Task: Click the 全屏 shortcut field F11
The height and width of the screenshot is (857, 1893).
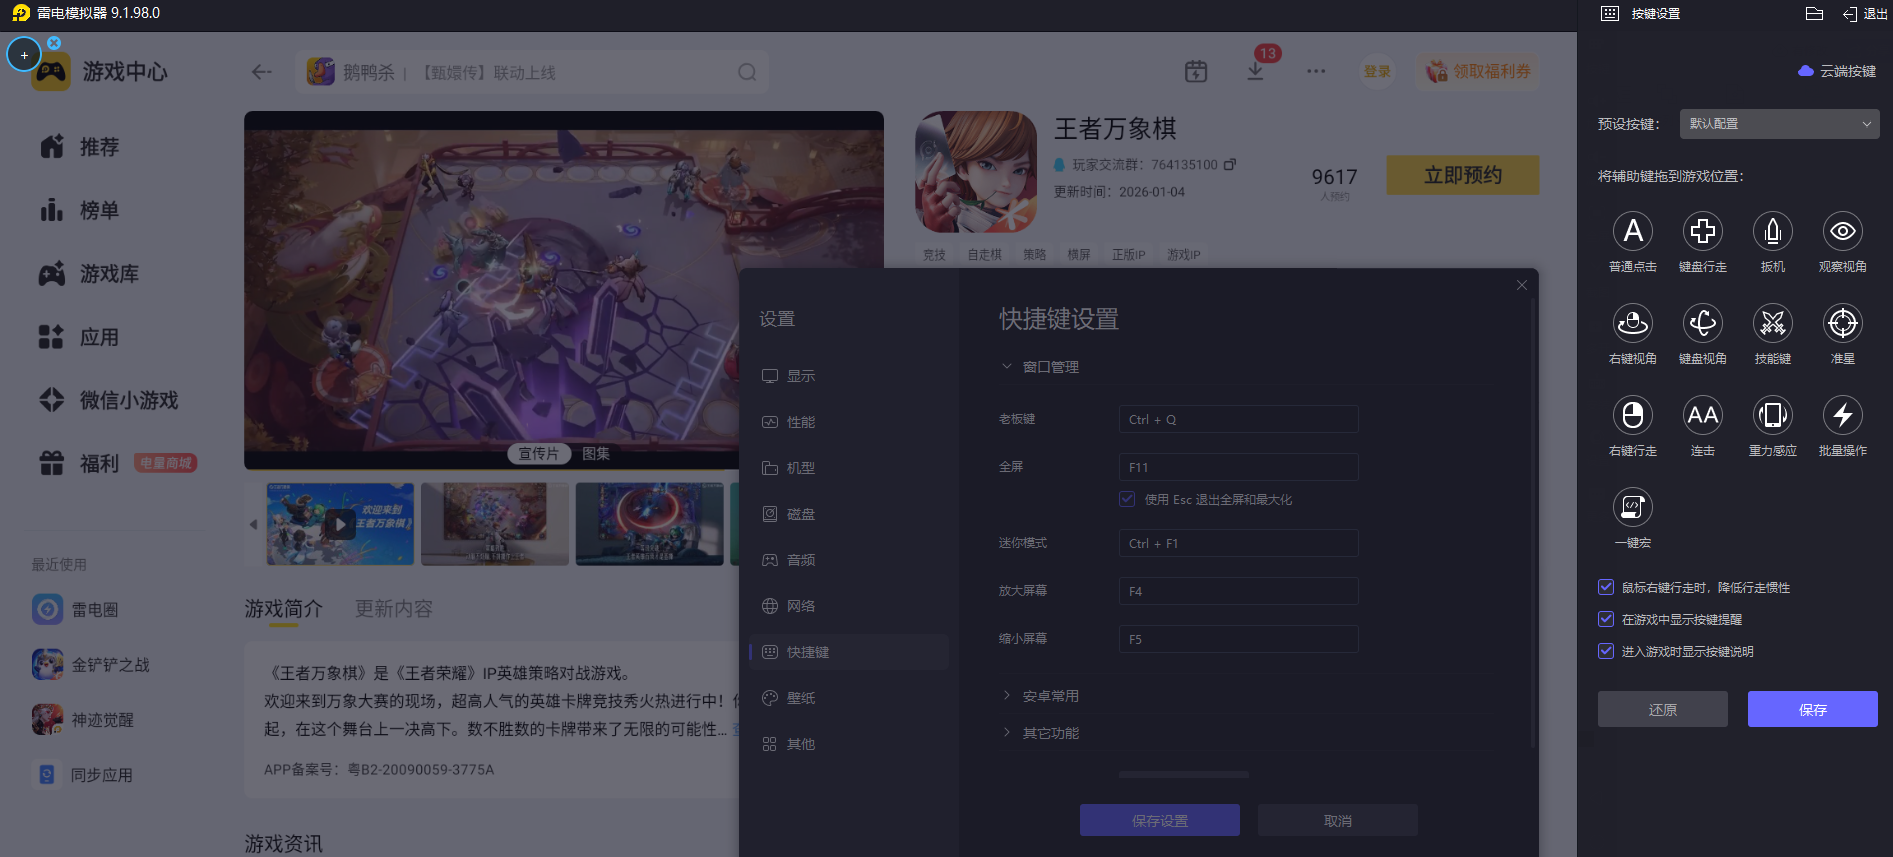Action: click(x=1239, y=467)
